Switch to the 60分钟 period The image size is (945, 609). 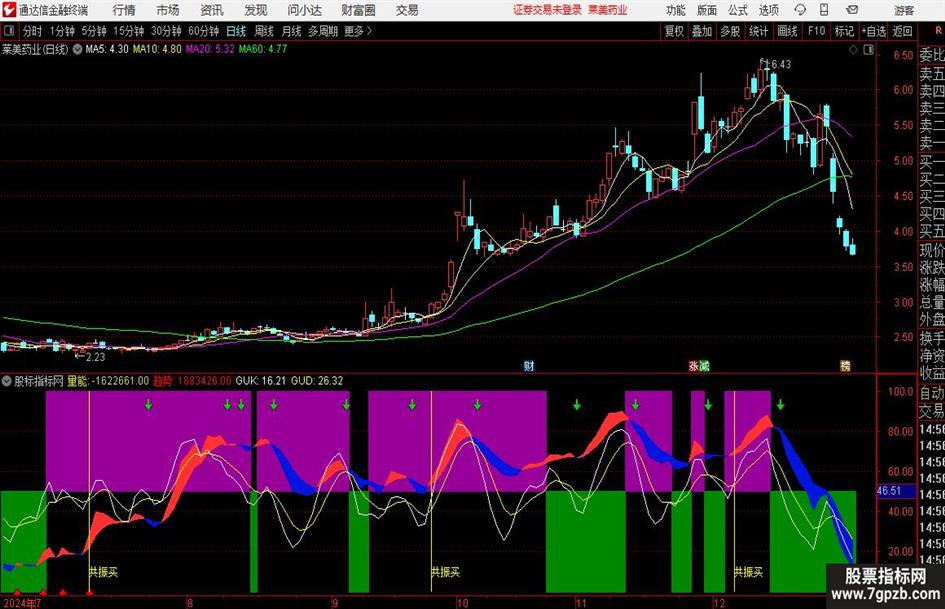203,31
